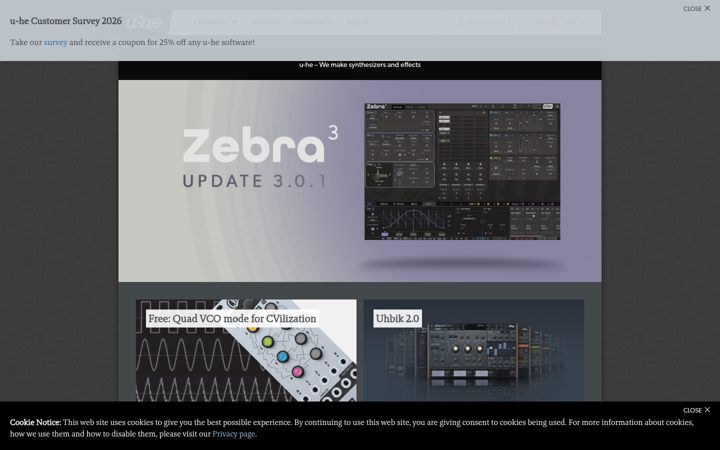Click the 'u-he Customer Survey 2026' heading
This screenshot has width=720, height=450.
(x=66, y=21)
